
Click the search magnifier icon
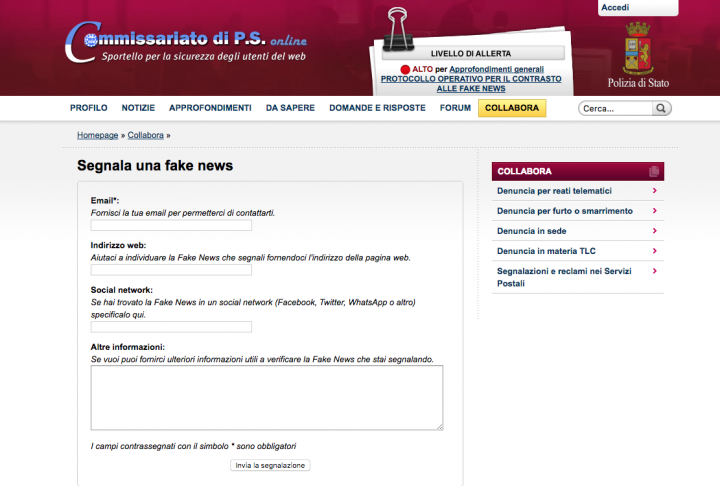(x=661, y=108)
